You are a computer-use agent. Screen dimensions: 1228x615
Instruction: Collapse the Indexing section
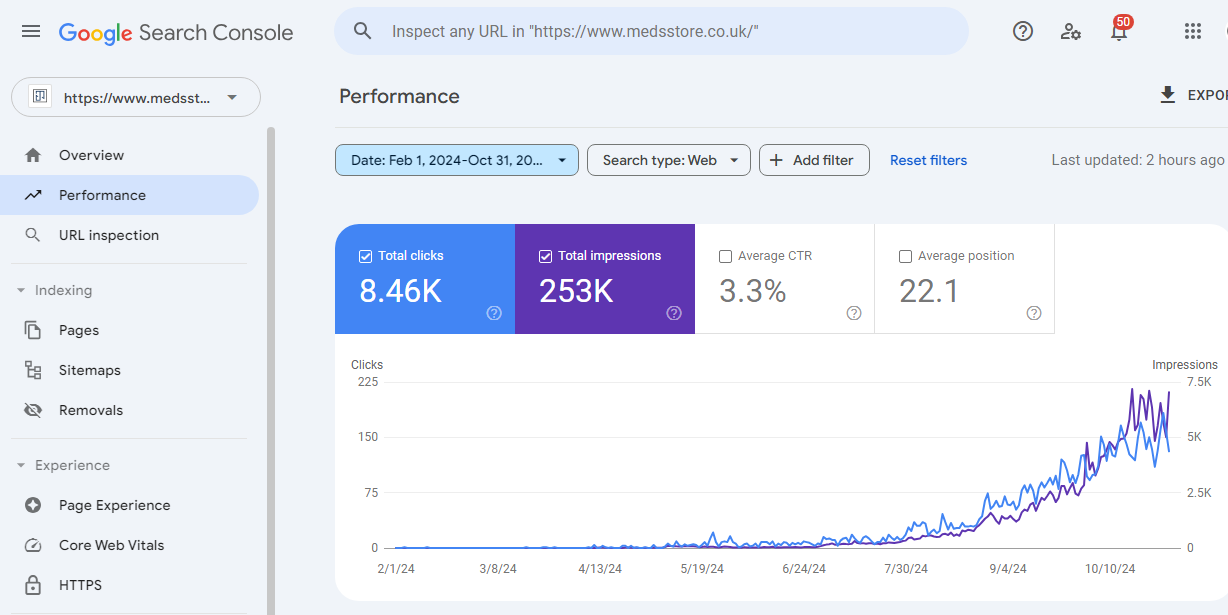(21, 290)
